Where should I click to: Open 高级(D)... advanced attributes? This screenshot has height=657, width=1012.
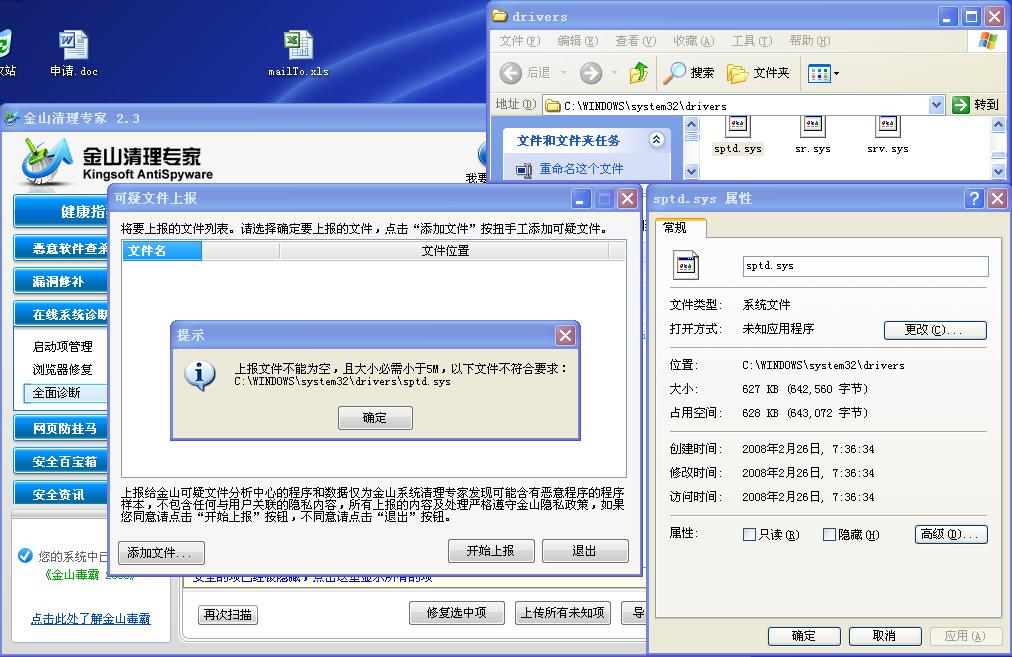951,534
